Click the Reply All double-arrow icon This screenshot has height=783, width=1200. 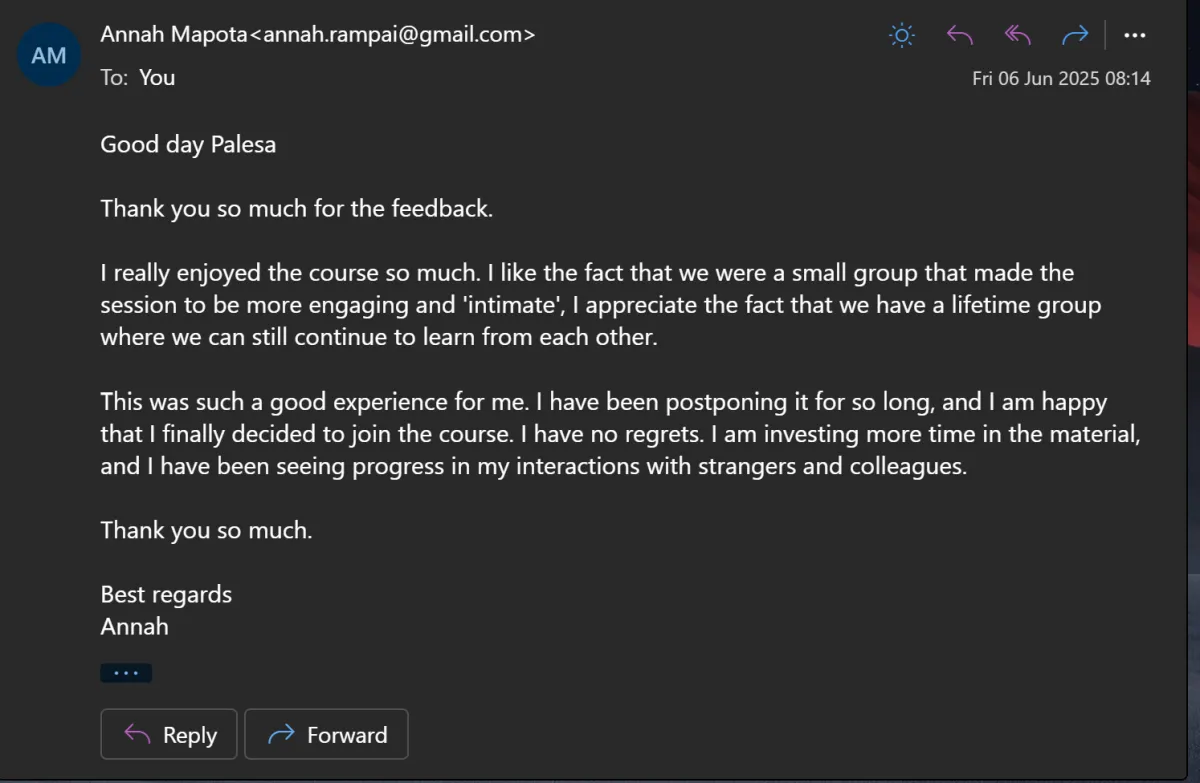[x=1017, y=36]
